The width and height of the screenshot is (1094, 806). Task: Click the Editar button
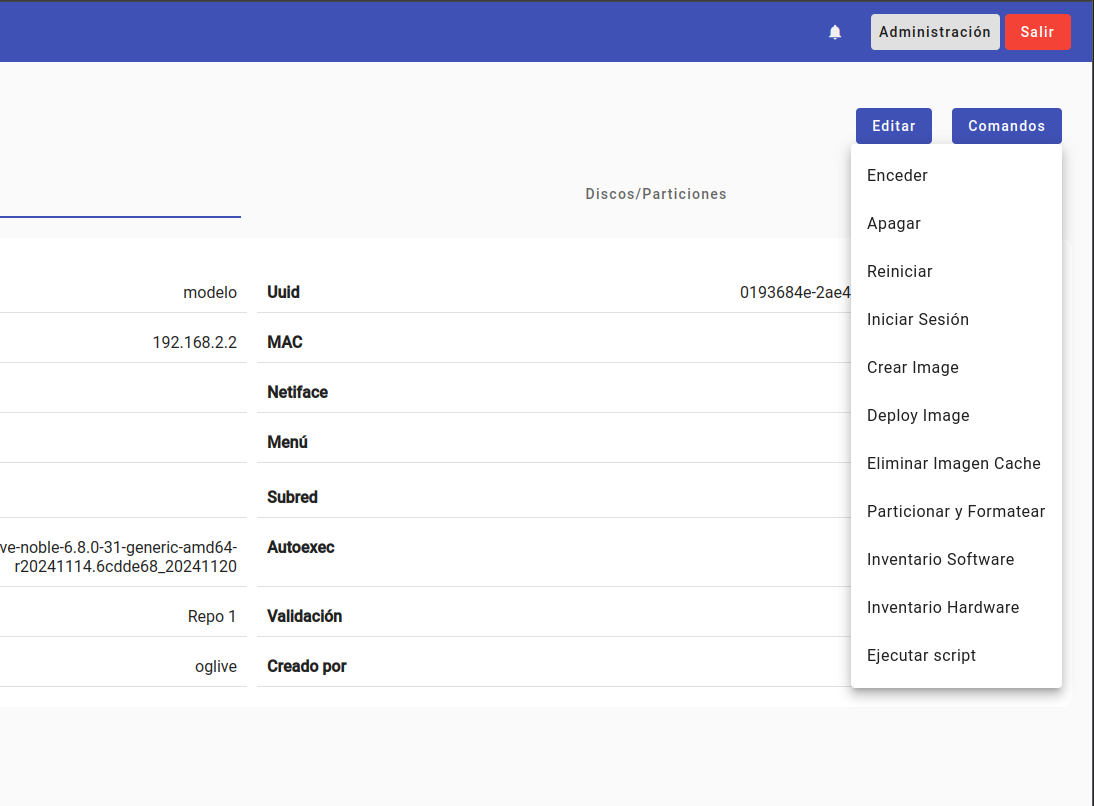click(x=893, y=126)
